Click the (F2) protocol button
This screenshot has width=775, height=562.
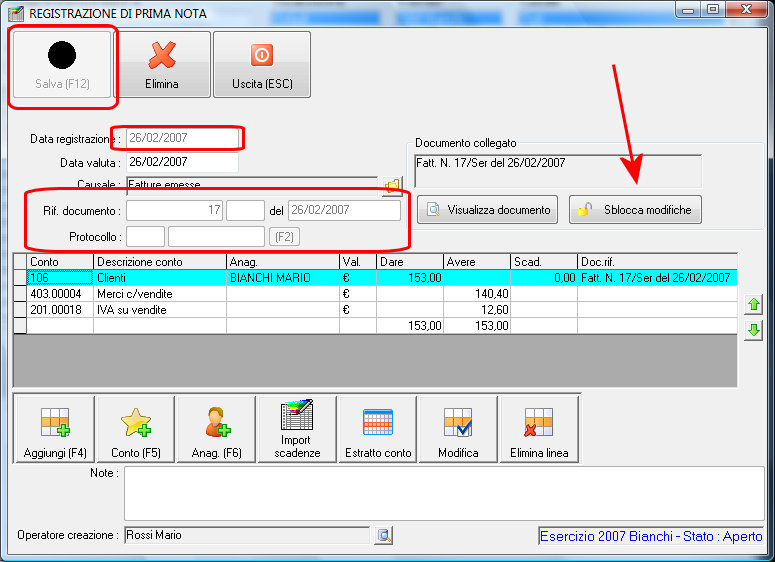point(284,237)
